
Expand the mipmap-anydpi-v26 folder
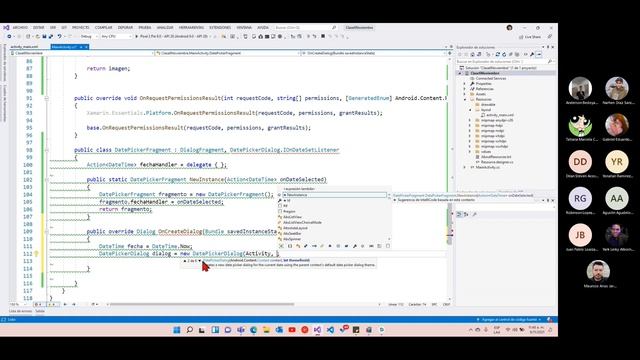470,120
